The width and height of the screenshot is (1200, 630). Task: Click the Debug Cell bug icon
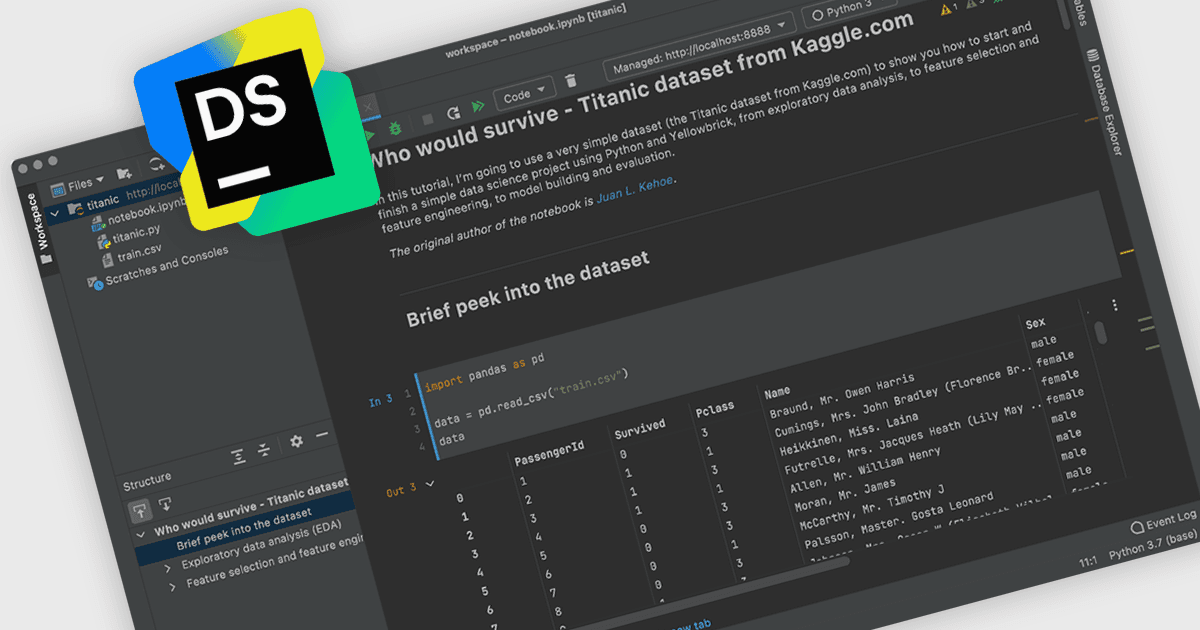click(x=395, y=129)
